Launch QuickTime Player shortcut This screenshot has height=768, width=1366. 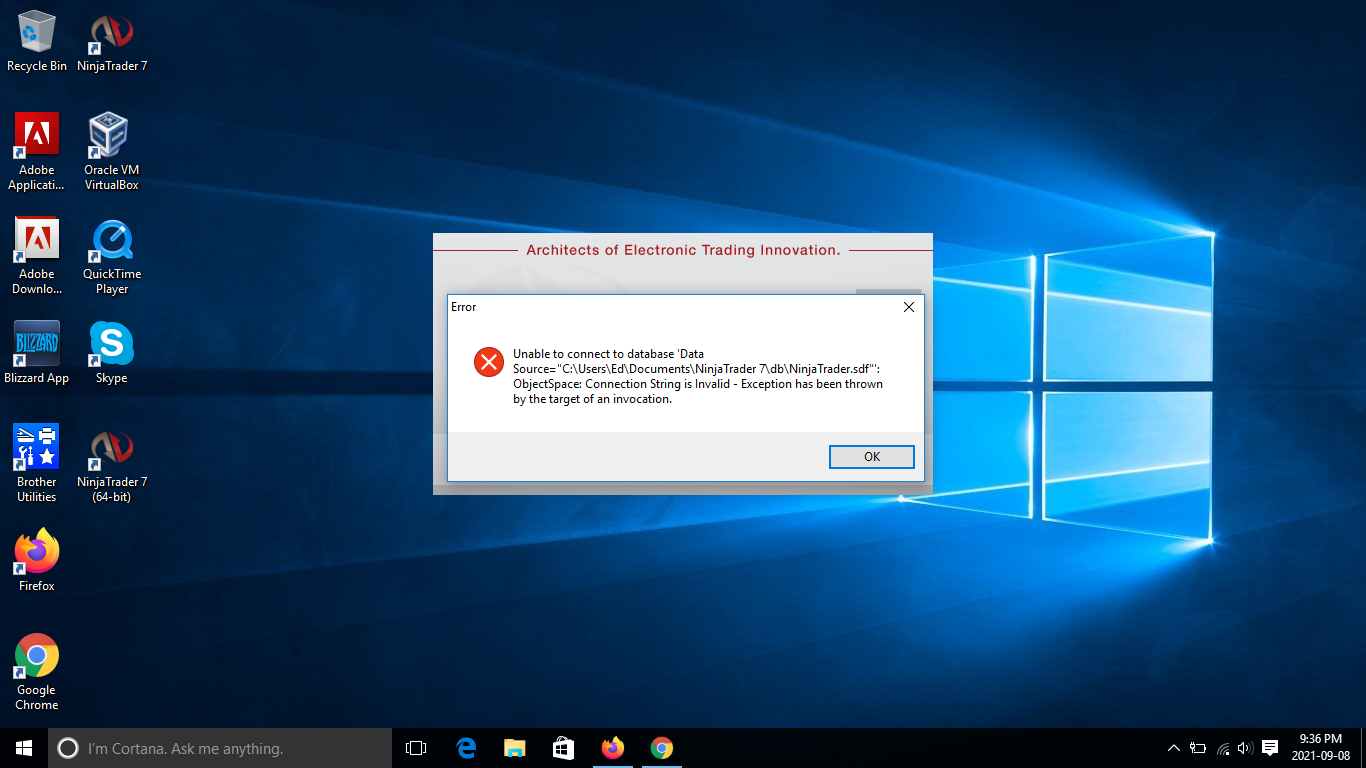tap(112, 255)
